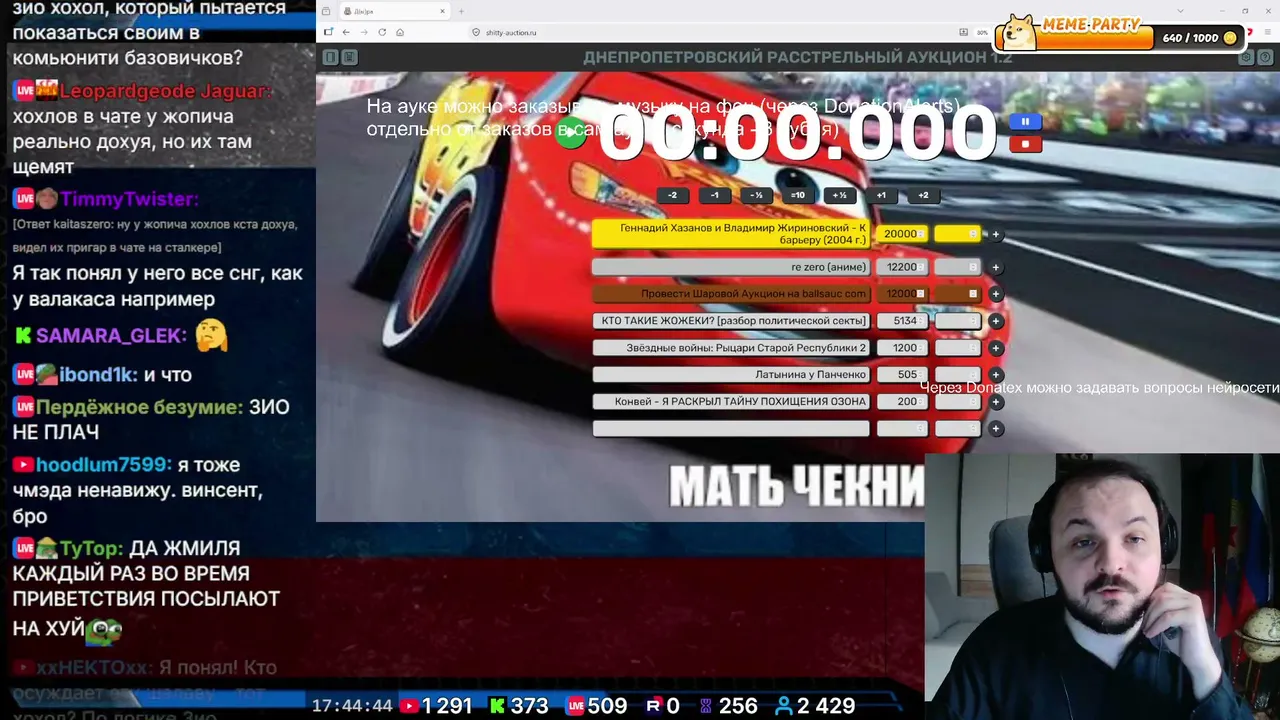This screenshot has width=1280, height=720.
Task: Click chat username hoodlum7599
Action: pyautogui.click(x=104, y=465)
